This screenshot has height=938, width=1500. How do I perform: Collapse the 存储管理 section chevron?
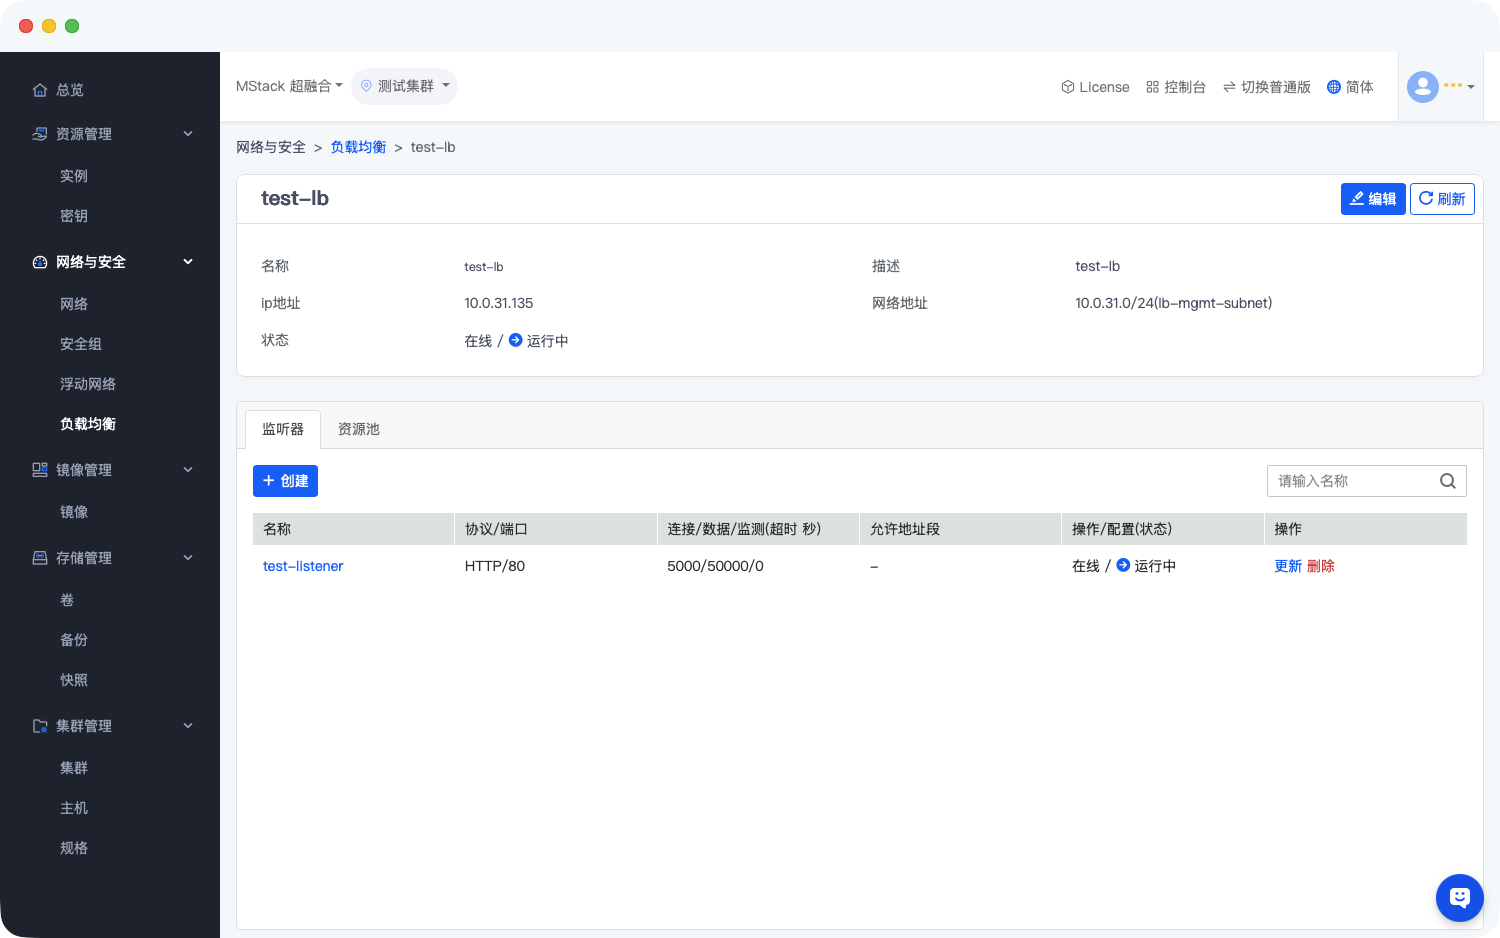(x=188, y=558)
